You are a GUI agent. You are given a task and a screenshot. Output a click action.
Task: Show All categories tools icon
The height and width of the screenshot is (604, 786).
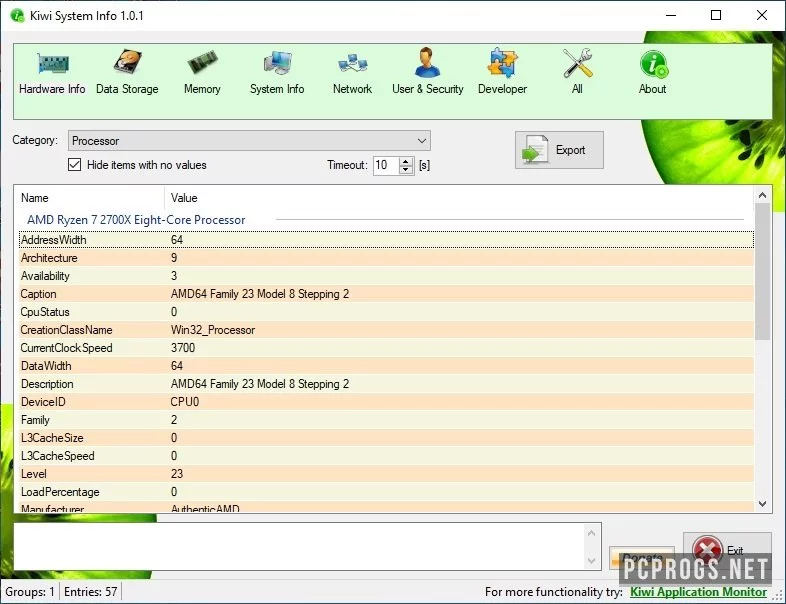click(x=577, y=64)
